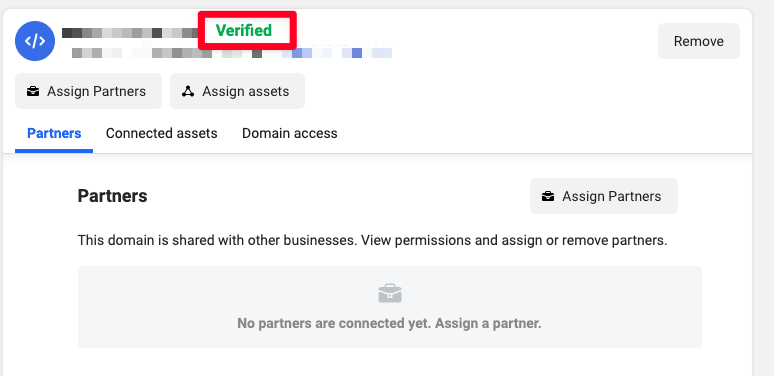The image size is (774, 376).
Task: Click briefcase icon in top Assign Partners button
Action: click(33, 91)
